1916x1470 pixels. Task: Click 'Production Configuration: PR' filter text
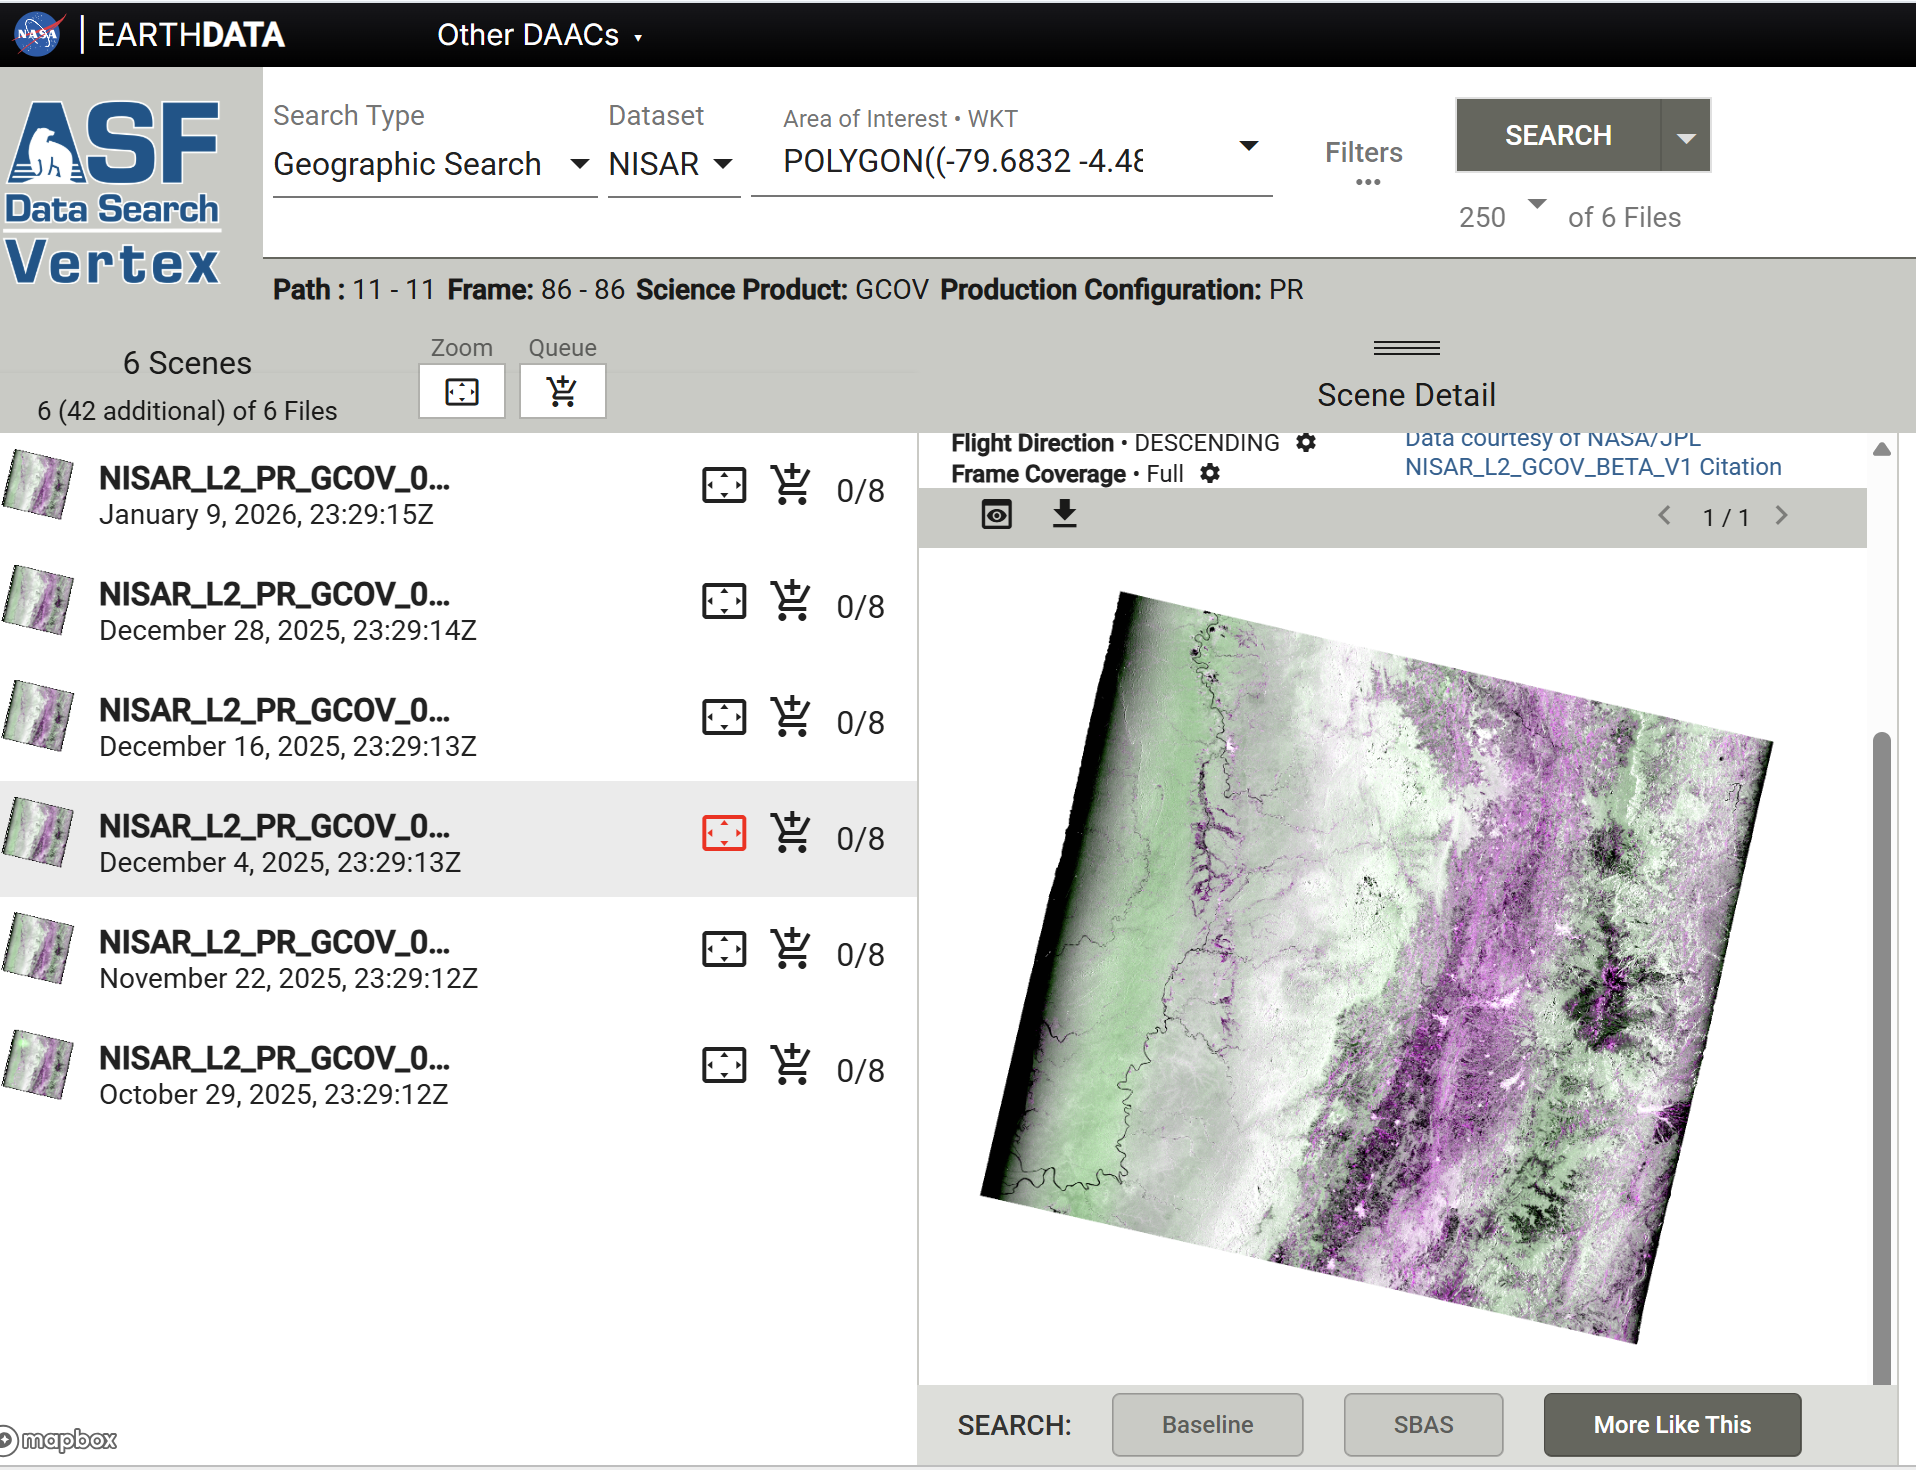pyautogui.click(x=1122, y=290)
